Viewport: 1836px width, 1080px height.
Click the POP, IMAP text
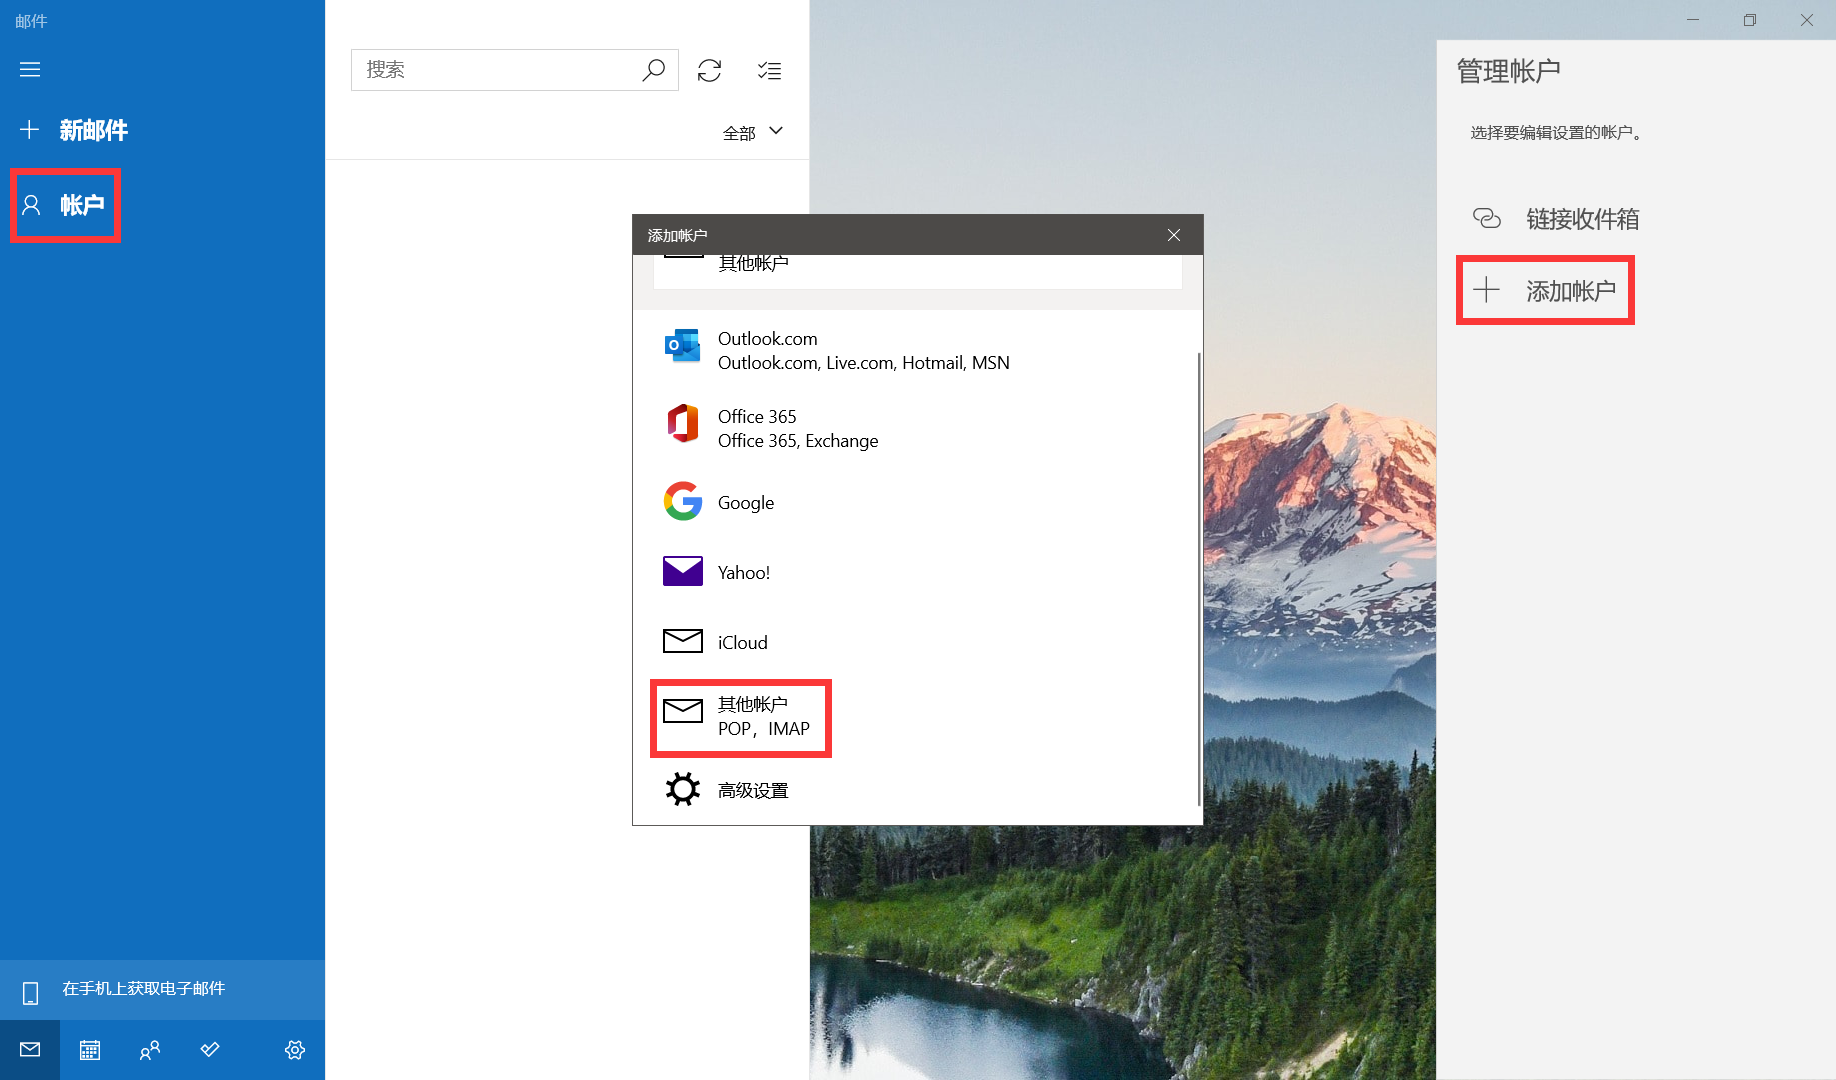[764, 729]
